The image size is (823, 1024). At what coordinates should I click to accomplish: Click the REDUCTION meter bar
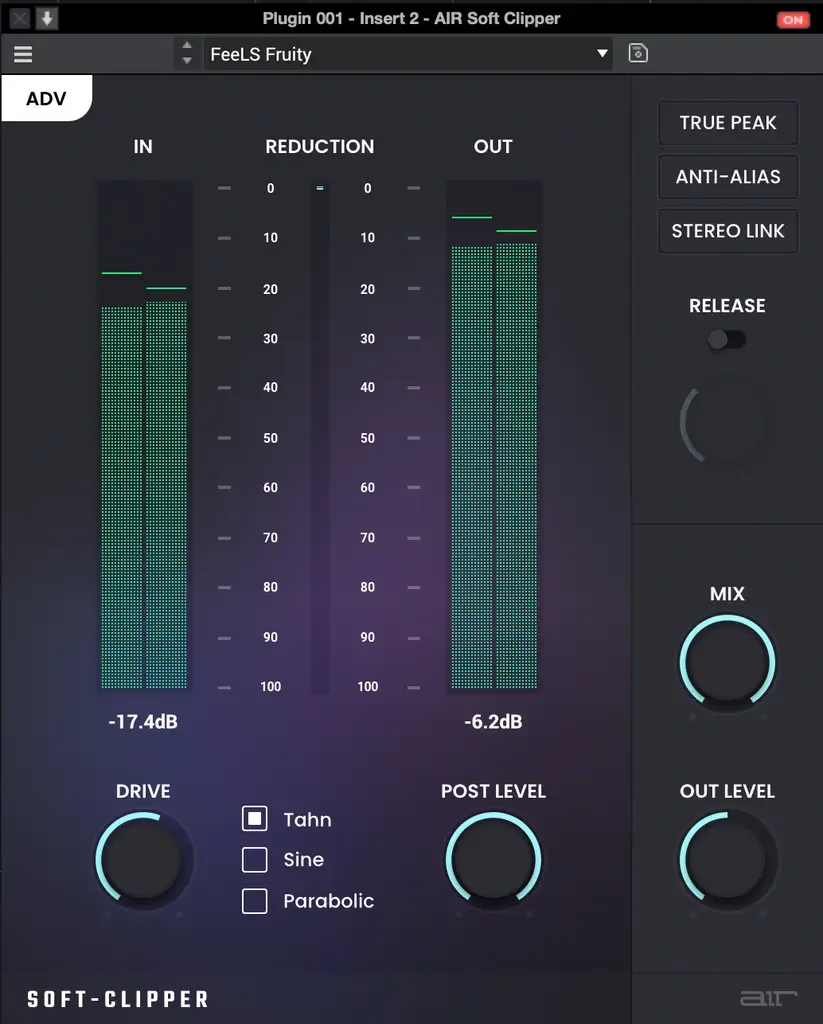pyautogui.click(x=320, y=438)
